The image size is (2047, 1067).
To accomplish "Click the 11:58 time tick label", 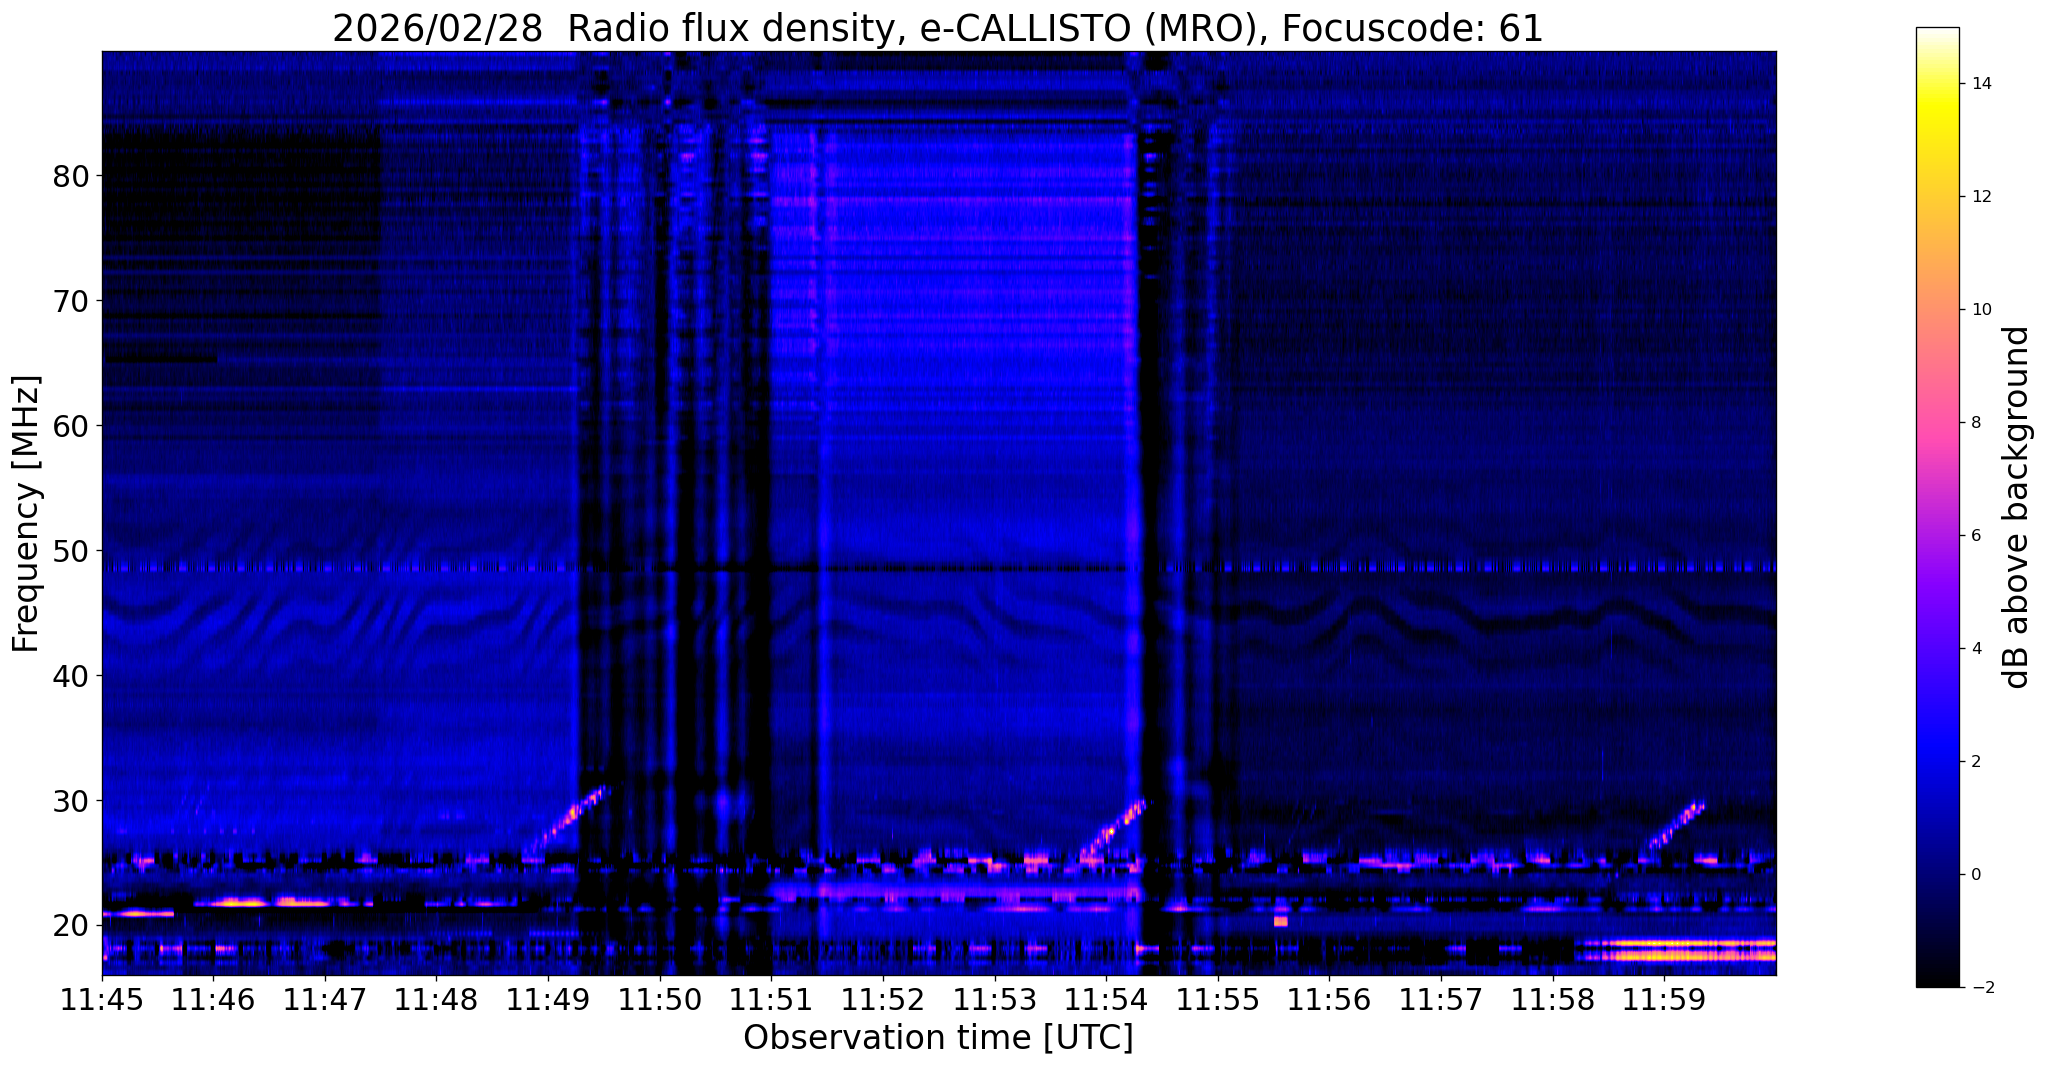I will pos(1551,998).
